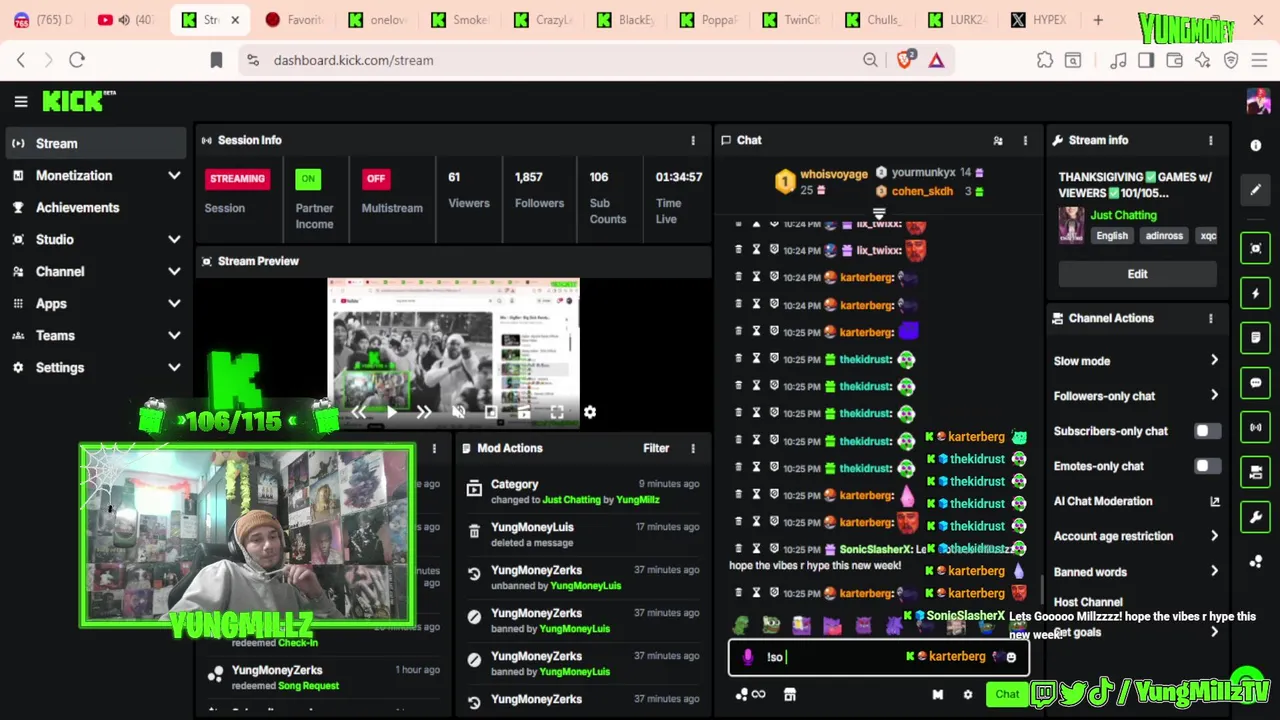Expand the Teams sidebar section
The image size is (1280, 720).
(174, 336)
